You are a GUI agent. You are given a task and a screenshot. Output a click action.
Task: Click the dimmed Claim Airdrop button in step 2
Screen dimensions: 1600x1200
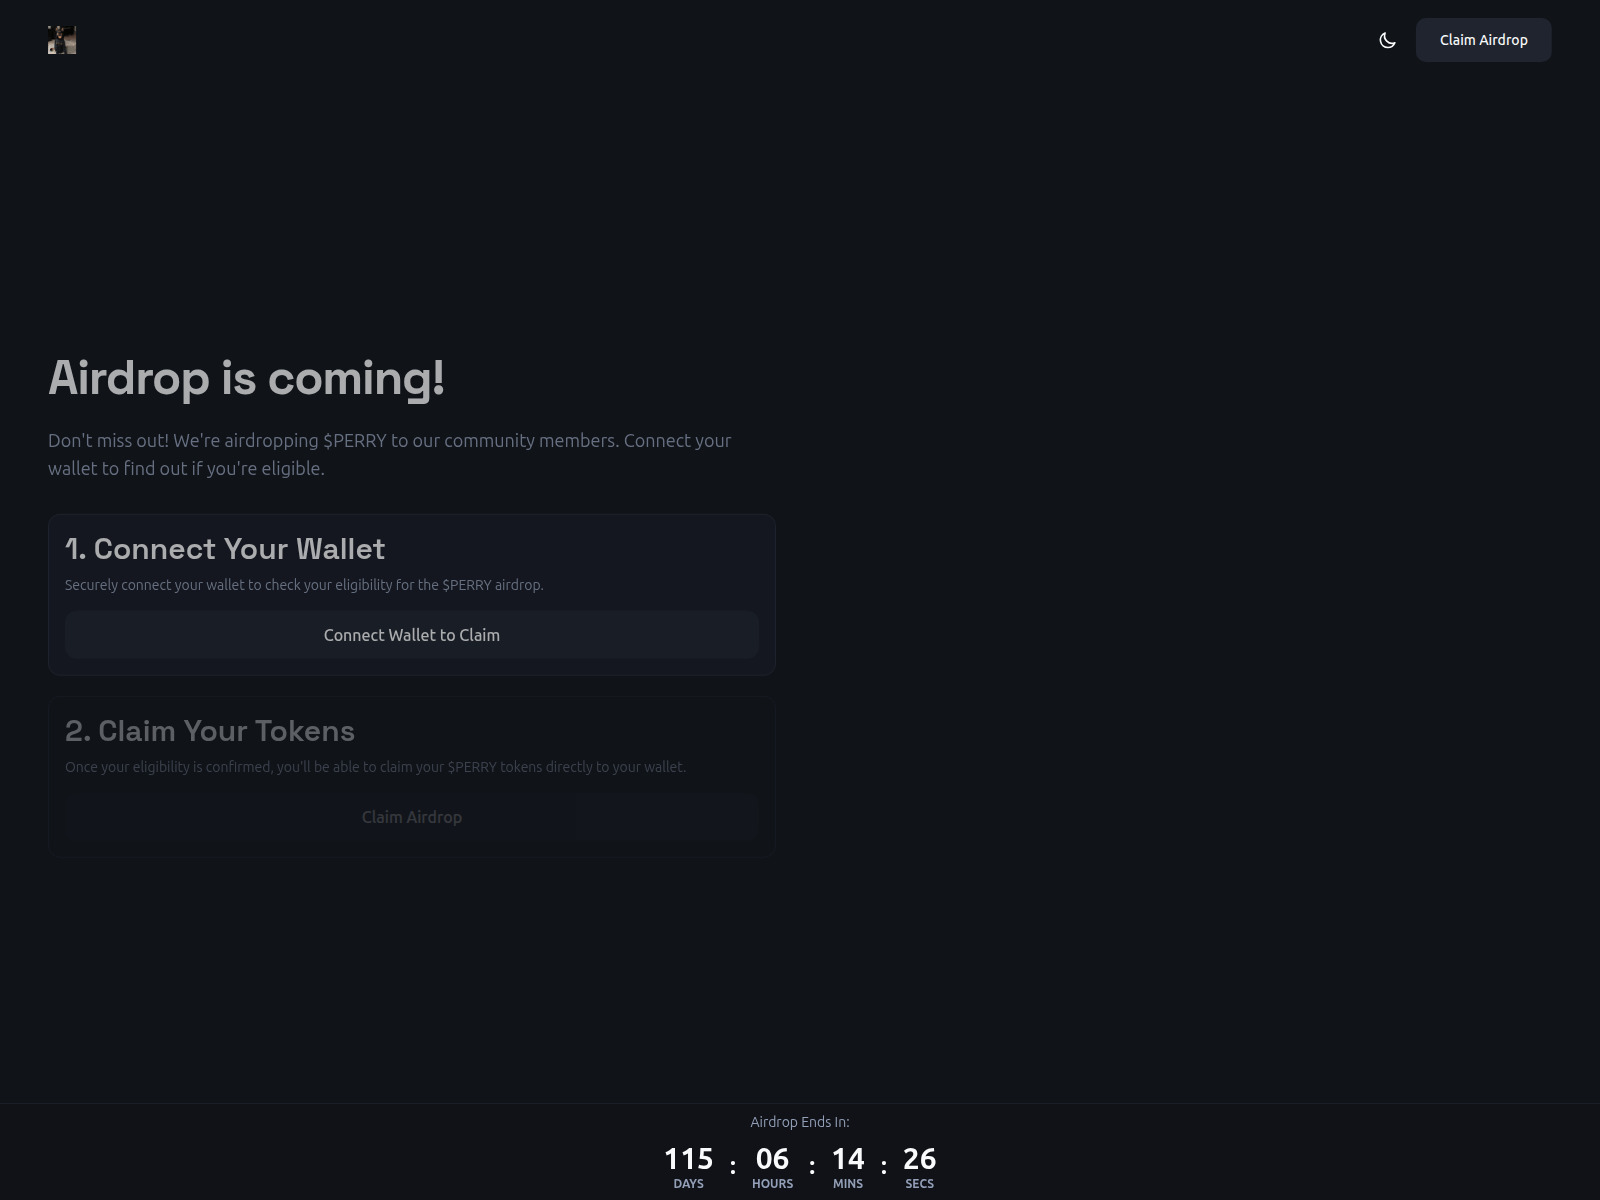pyautogui.click(x=411, y=817)
